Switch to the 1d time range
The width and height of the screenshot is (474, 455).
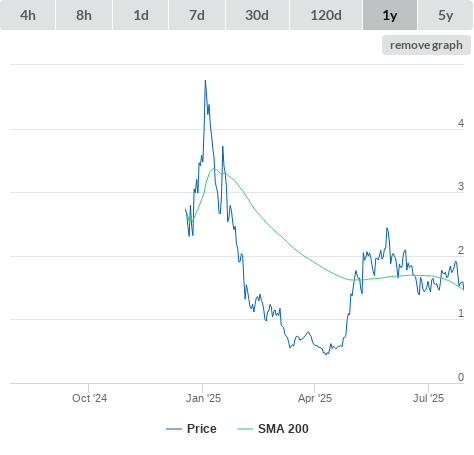[141, 15]
